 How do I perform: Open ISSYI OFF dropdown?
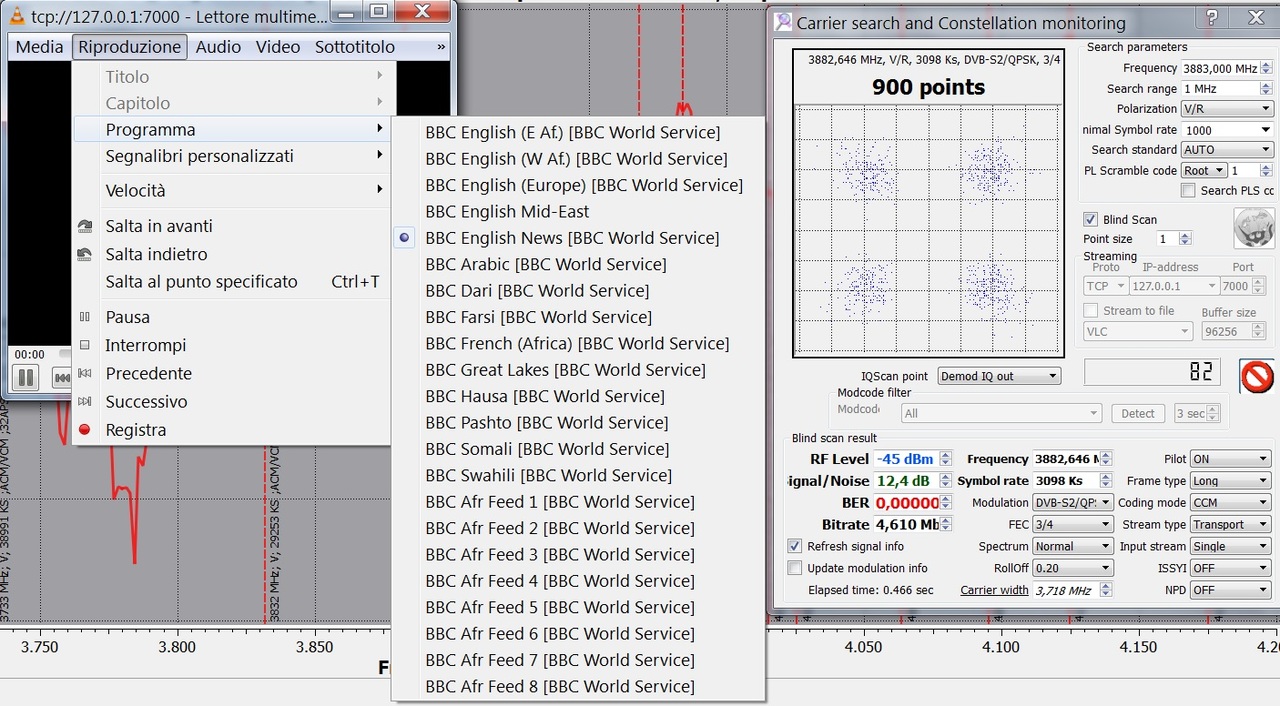1230,568
